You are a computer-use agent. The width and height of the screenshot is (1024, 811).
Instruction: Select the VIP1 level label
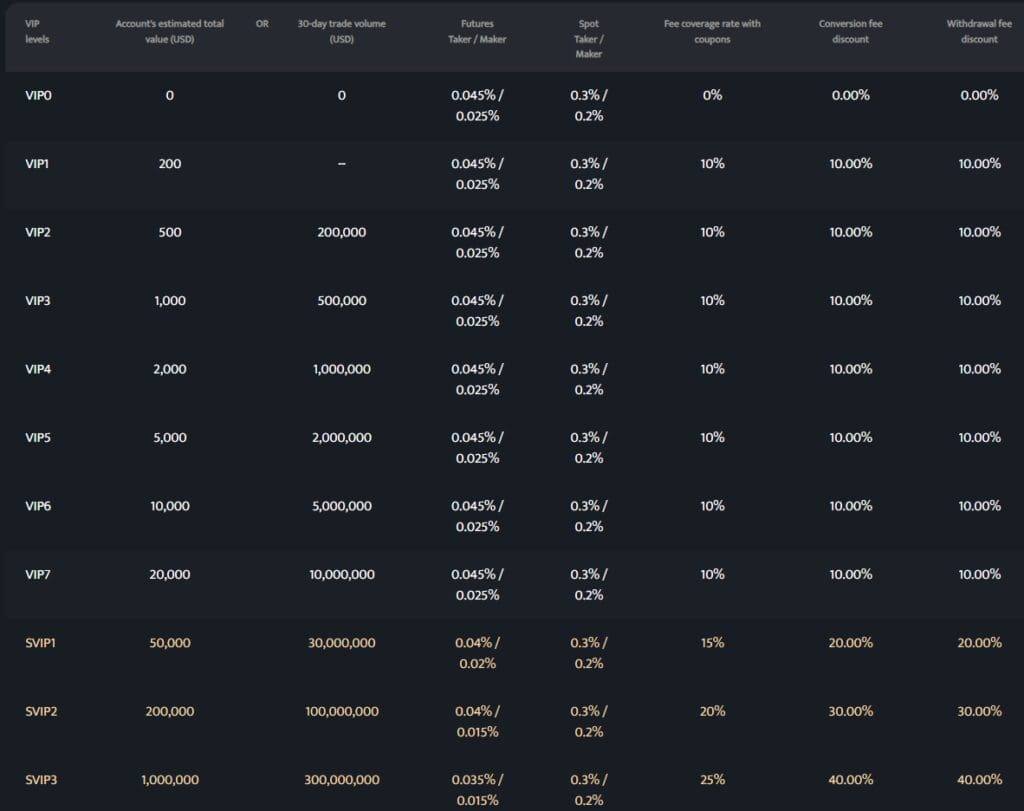37,164
